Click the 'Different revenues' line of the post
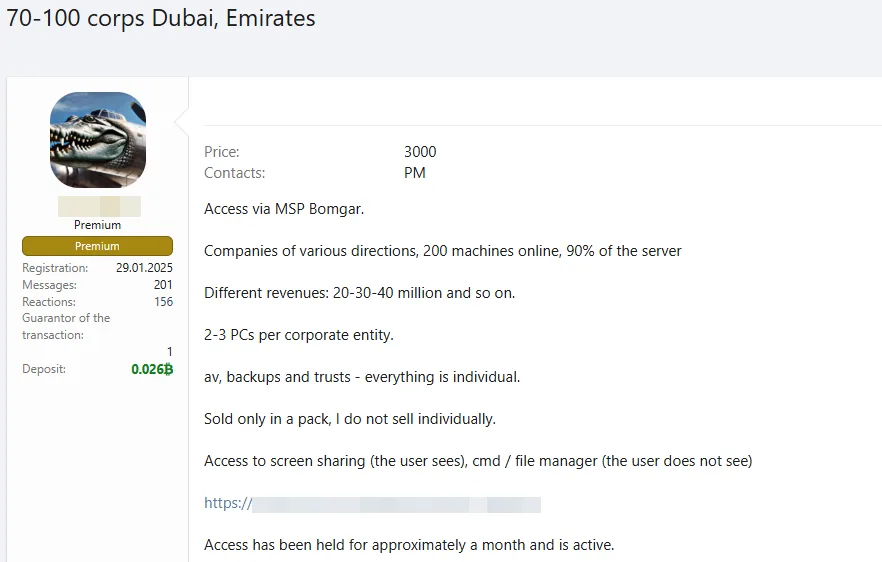Viewport: 882px width, 562px height. pos(359,293)
